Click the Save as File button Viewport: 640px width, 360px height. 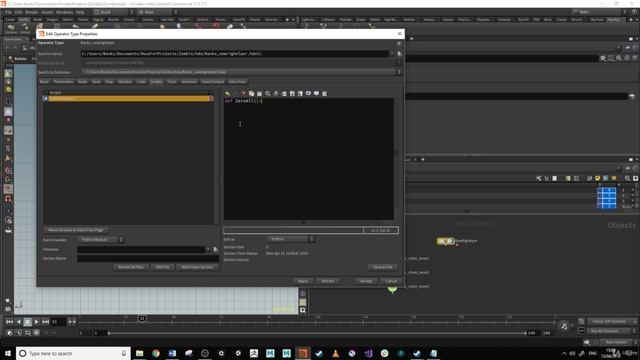click(382, 267)
